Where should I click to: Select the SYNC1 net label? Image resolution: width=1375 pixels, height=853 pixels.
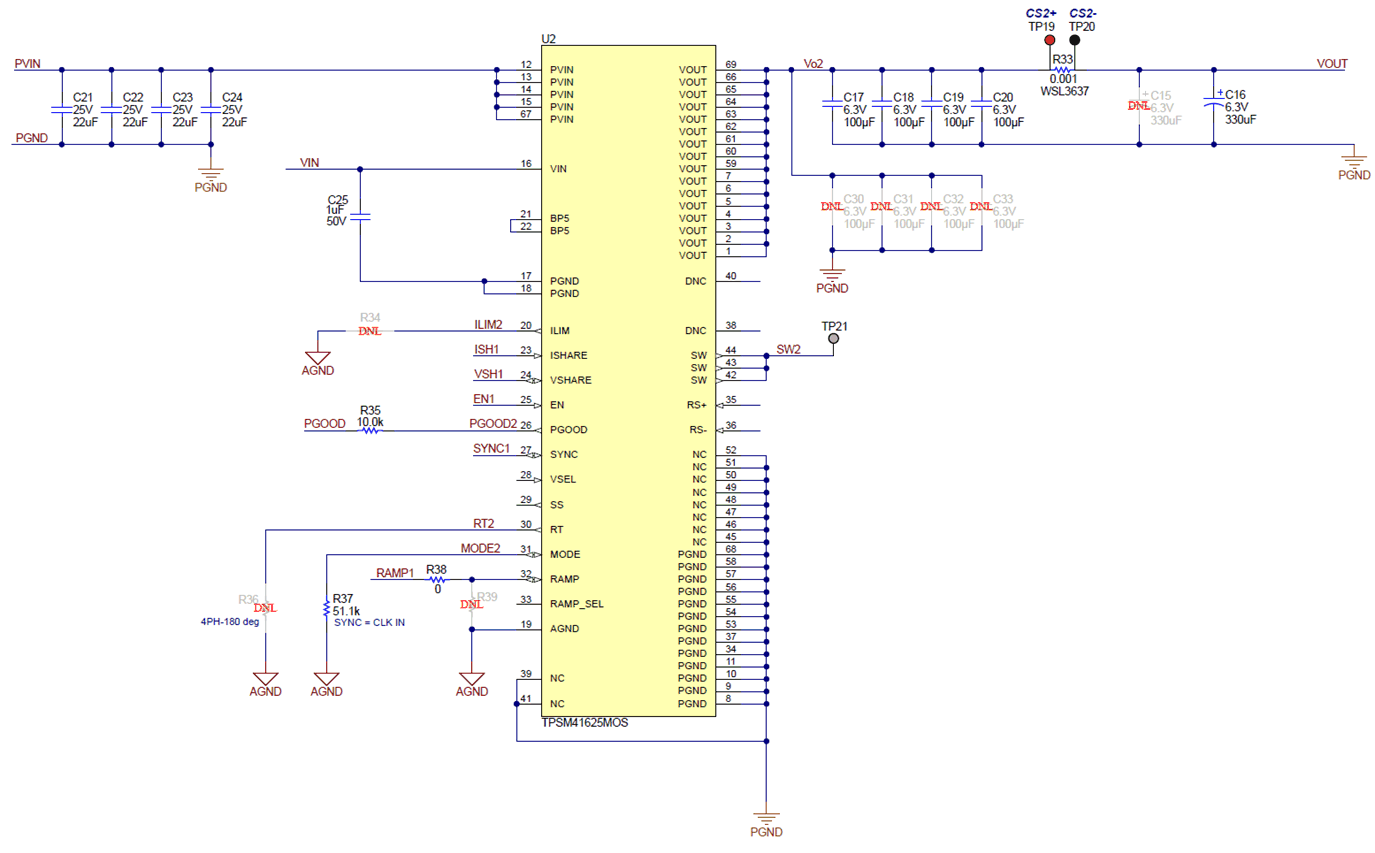pos(492,449)
